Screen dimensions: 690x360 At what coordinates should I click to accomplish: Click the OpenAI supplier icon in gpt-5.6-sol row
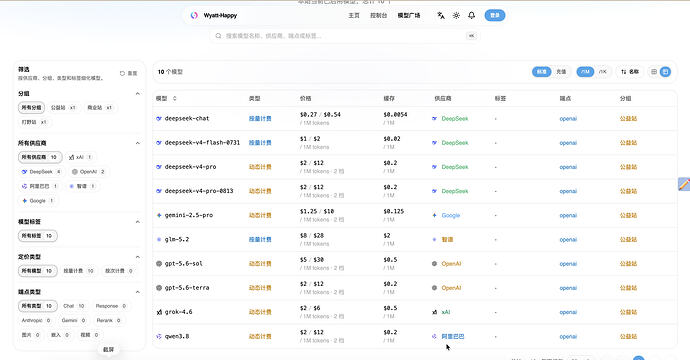click(x=434, y=264)
